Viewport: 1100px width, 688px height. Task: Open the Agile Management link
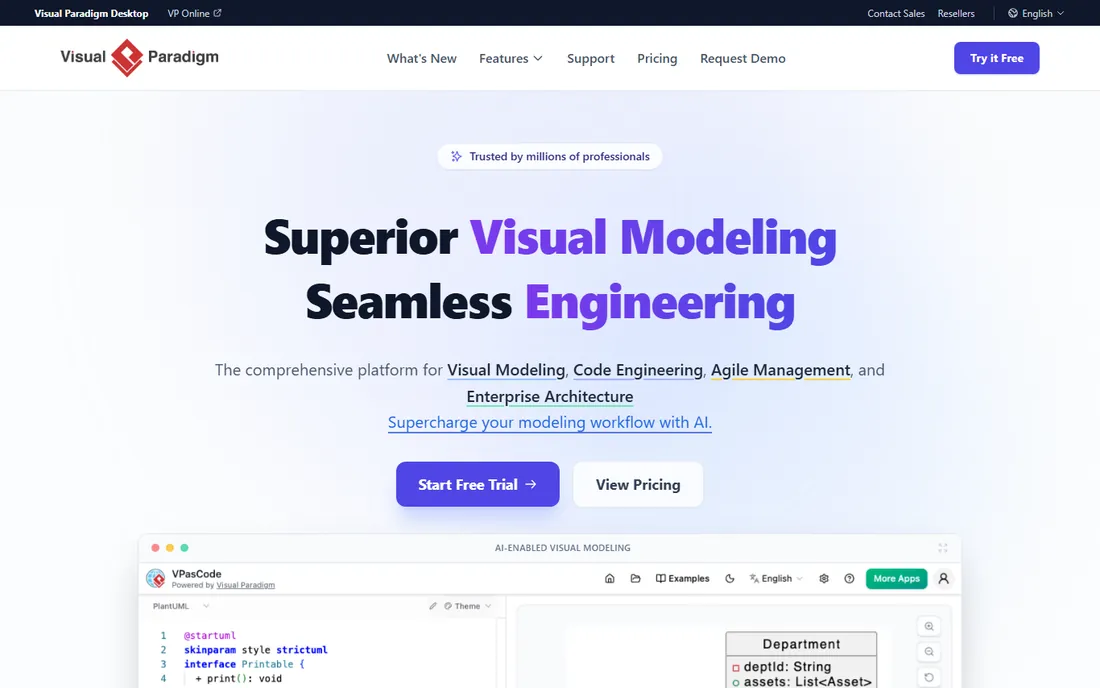tap(780, 370)
